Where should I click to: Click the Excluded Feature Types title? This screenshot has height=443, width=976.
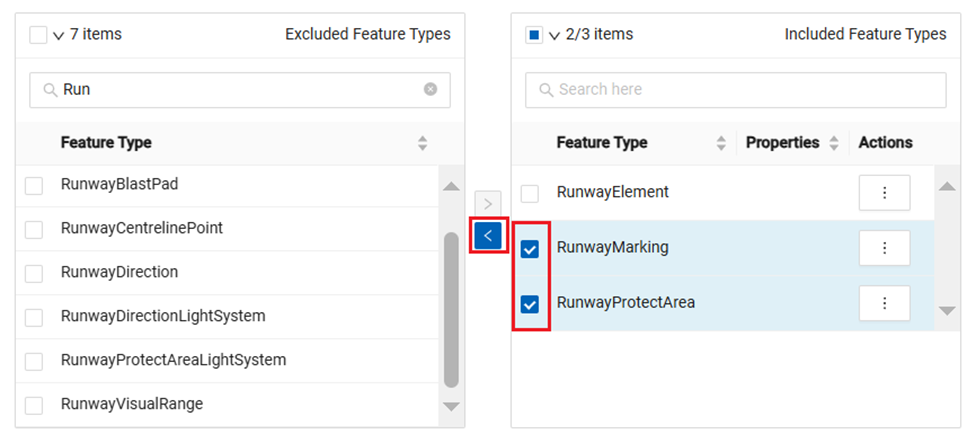coord(368,34)
